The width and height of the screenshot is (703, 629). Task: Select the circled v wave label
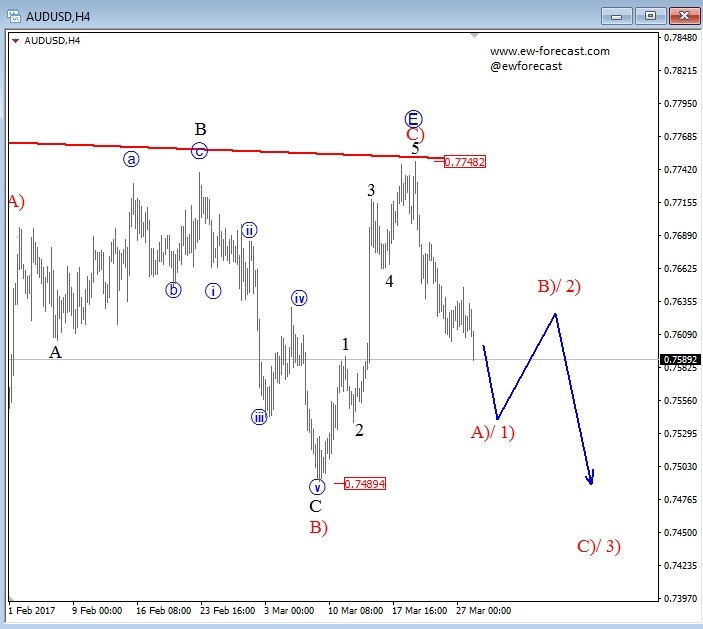click(317, 487)
